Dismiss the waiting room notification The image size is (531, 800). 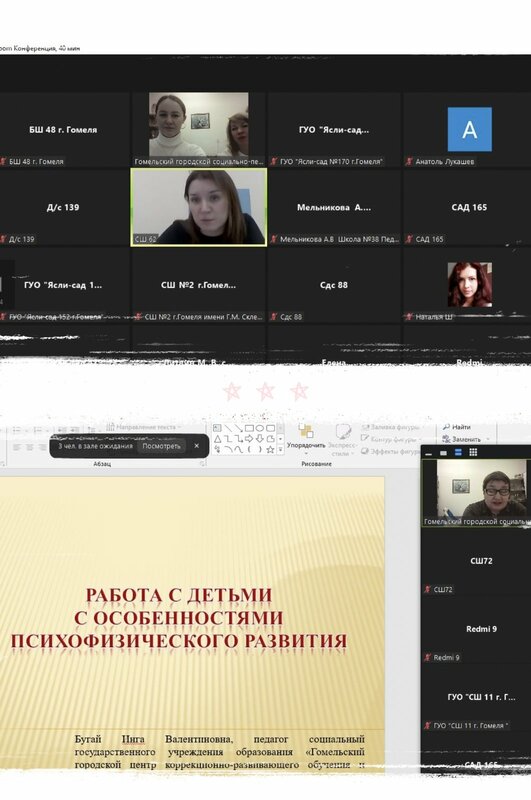click(197, 446)
